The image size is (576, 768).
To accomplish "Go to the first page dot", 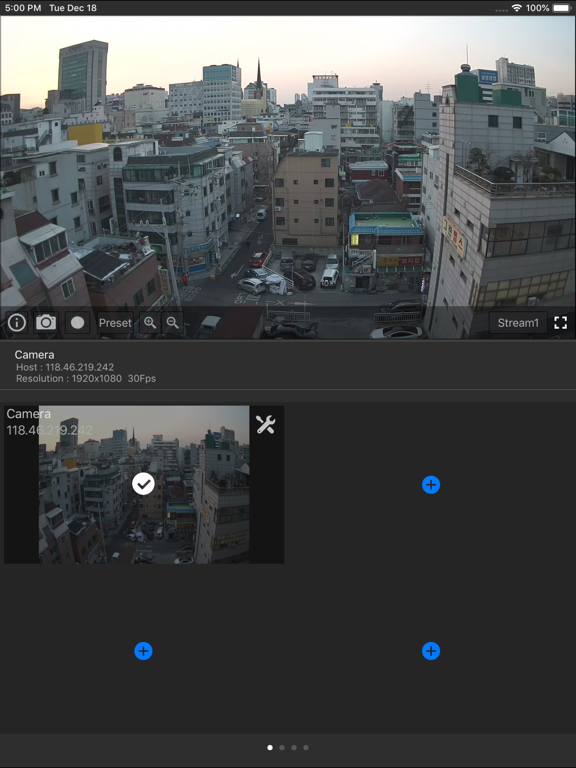I will pos(270,747).
